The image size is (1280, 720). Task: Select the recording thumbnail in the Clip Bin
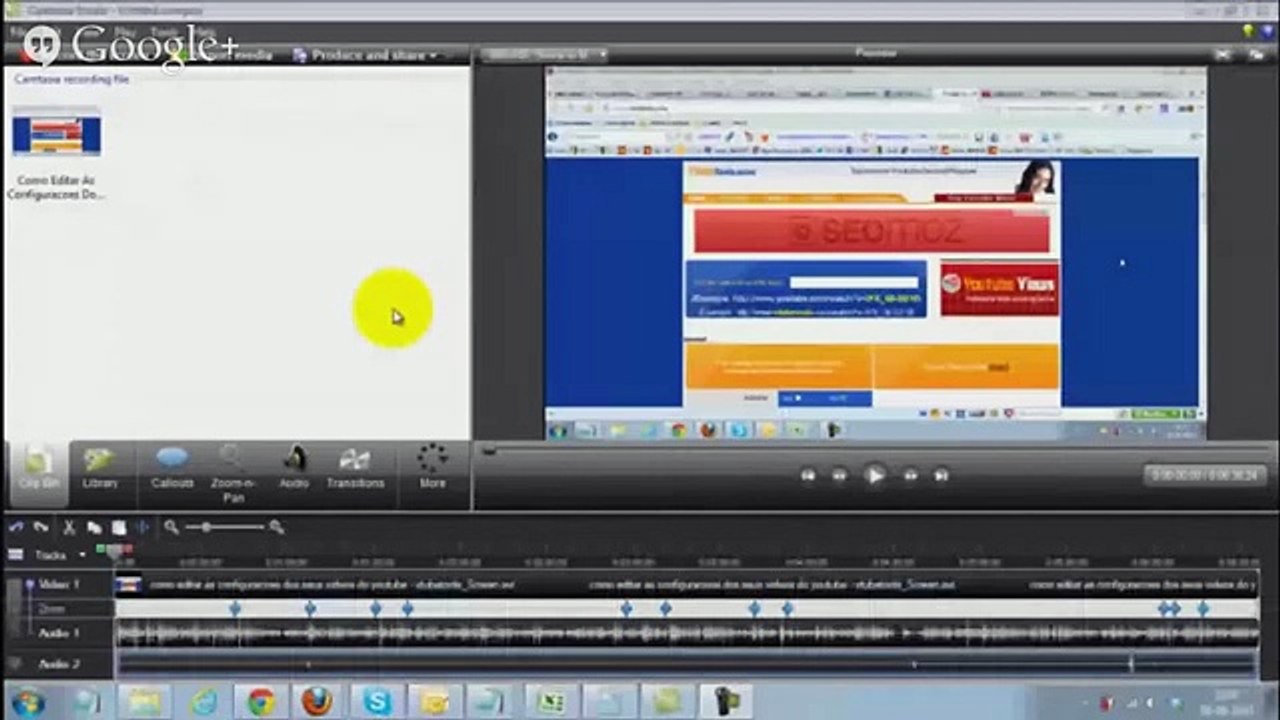click(x=56, y=132)
